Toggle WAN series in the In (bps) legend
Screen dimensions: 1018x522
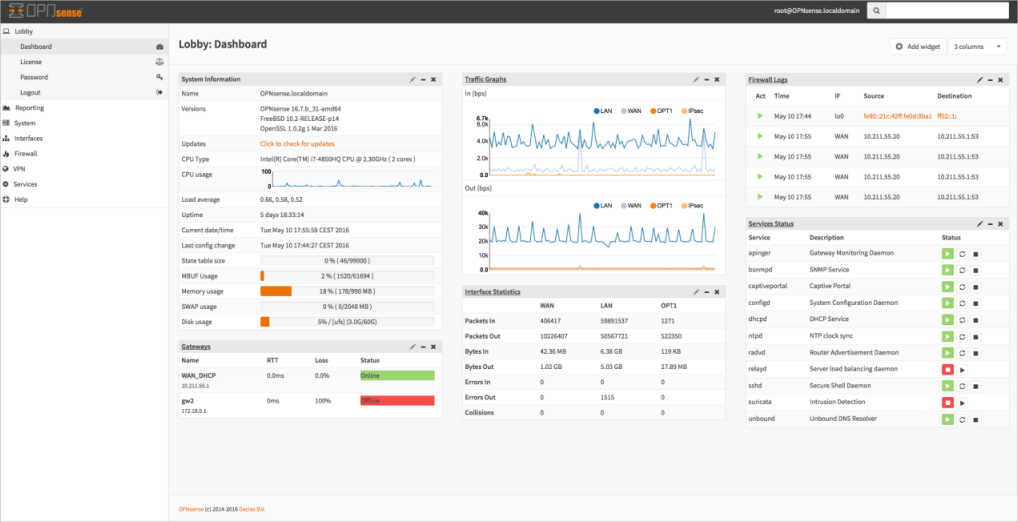pyautogui.click(x=631, y=111)
